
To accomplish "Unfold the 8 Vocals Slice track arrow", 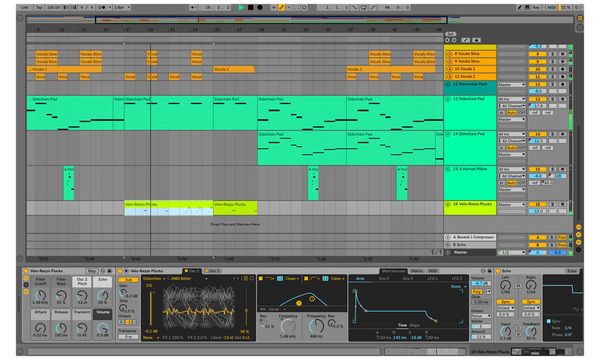I will tap(450, 54).
